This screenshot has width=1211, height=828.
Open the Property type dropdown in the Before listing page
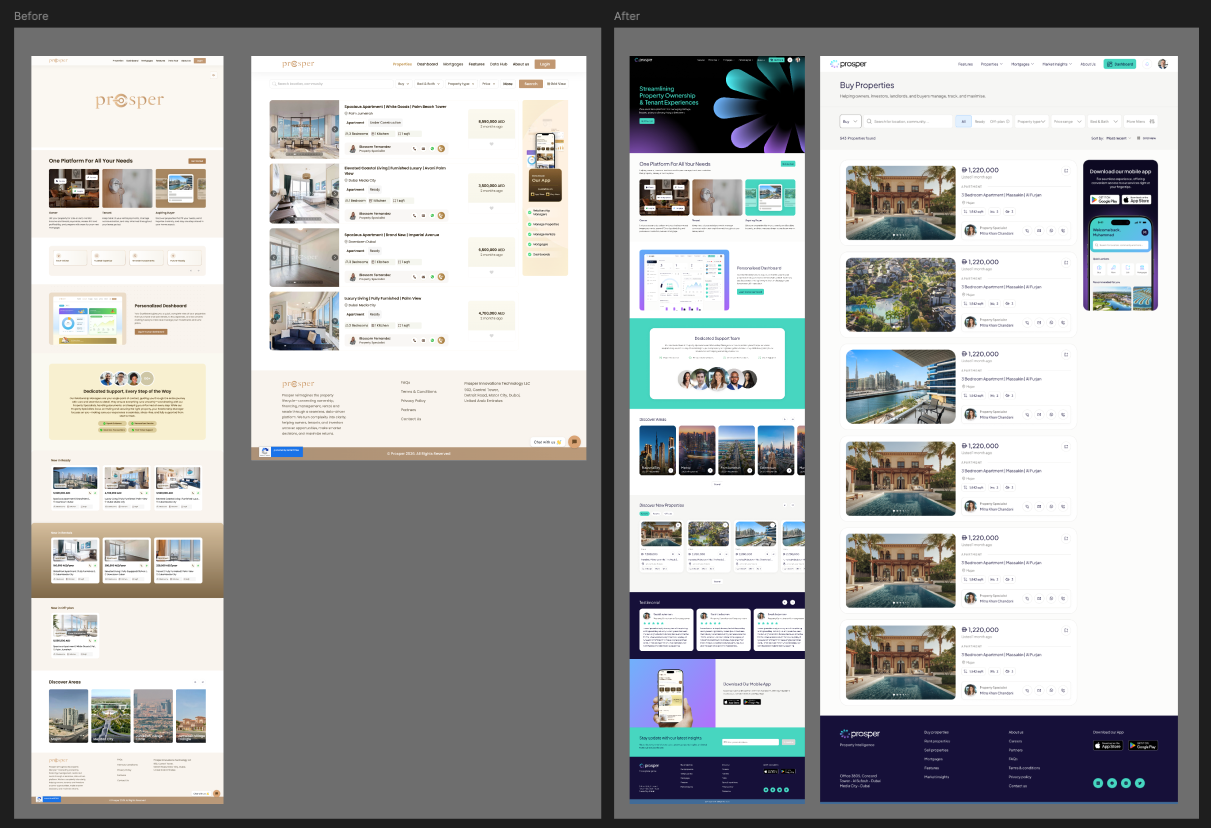pos(462,84)
